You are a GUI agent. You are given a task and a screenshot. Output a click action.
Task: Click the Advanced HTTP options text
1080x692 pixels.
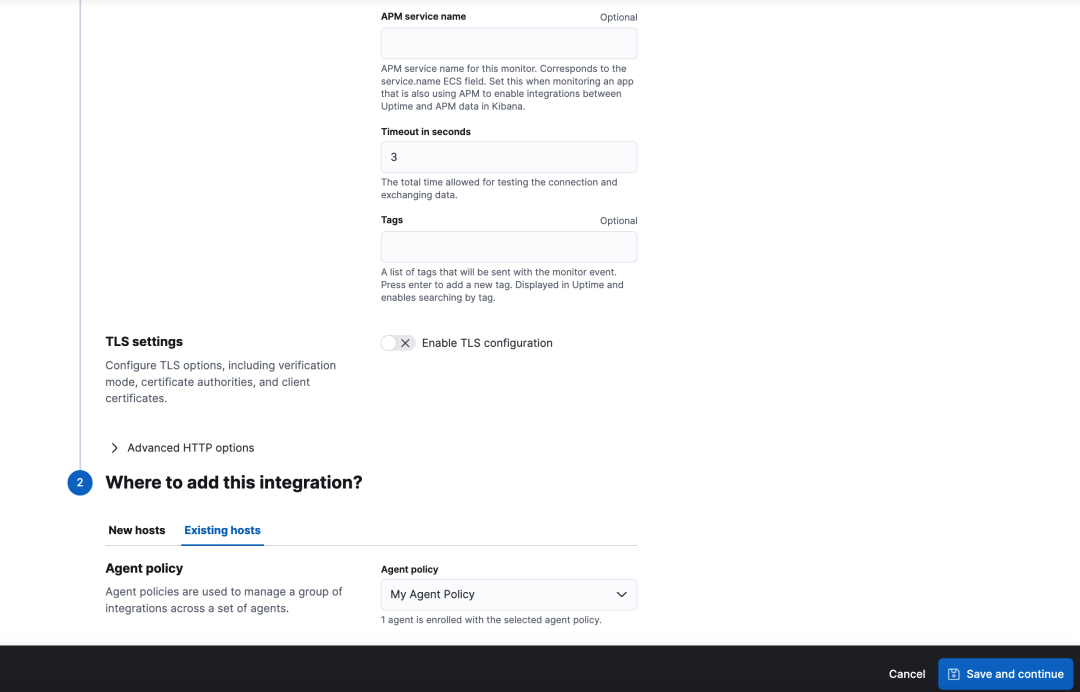point(191,448)
